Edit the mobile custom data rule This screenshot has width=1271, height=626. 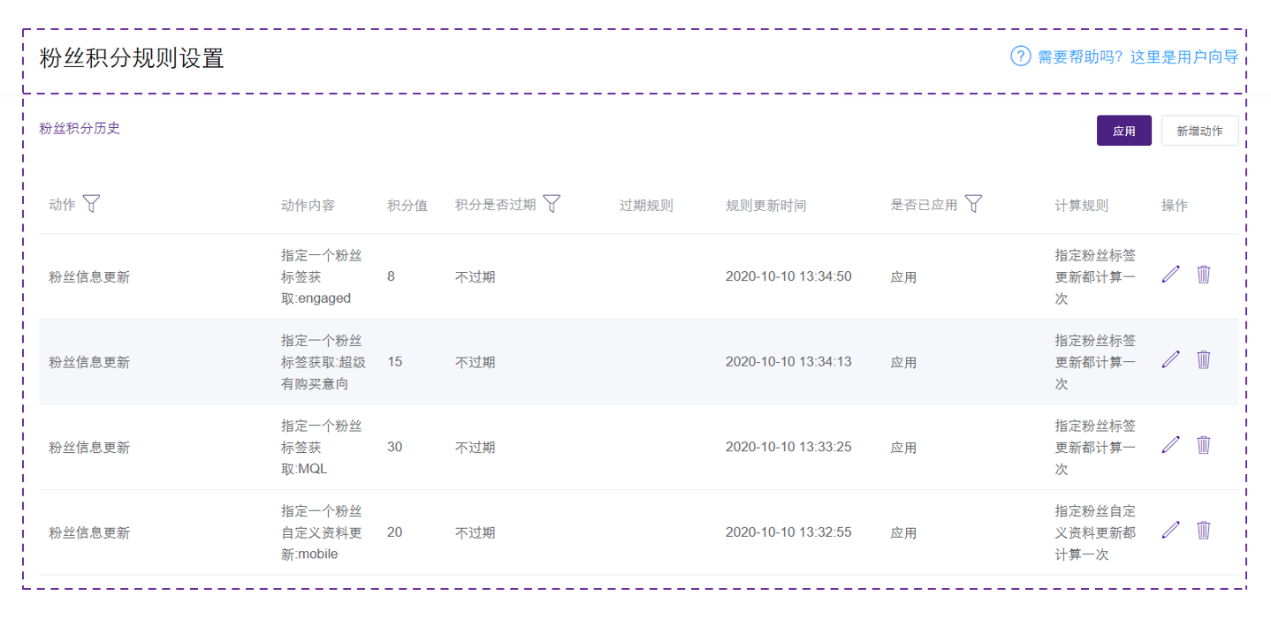pos(1171,529)
